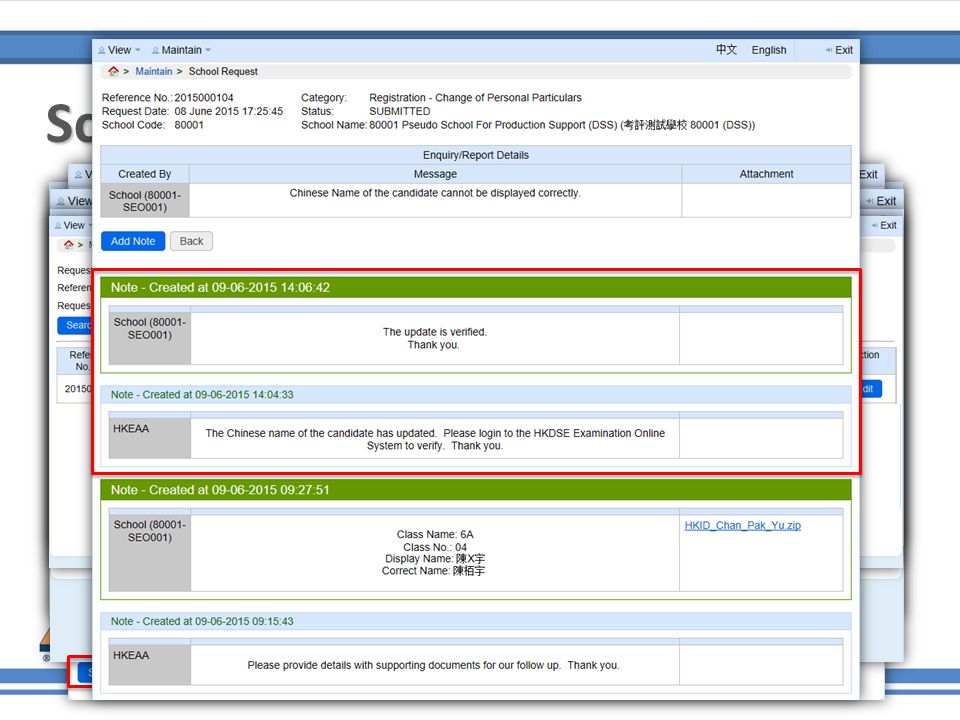
Task: Click the note header created at 09:15:43
Action: 476,621
